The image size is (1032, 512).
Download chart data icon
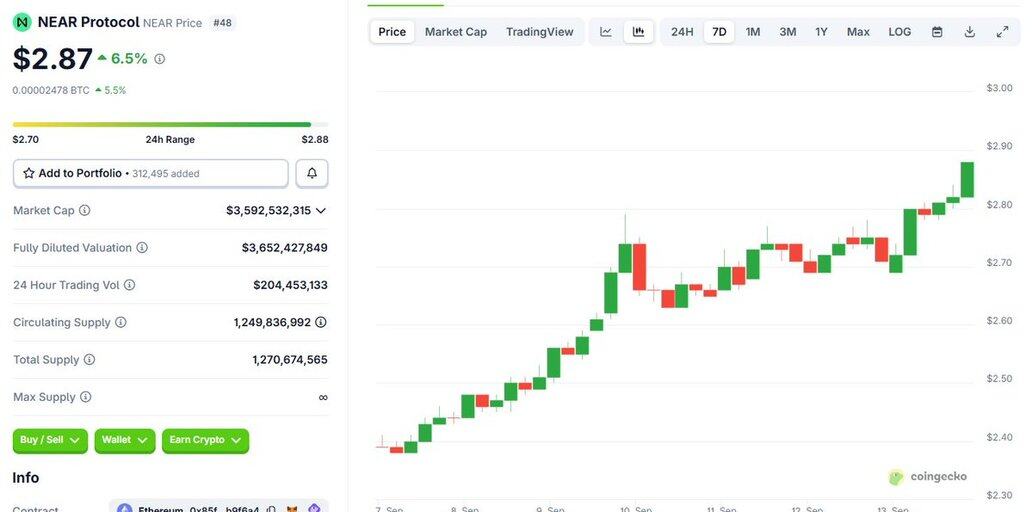pyautogui.click(x=969, y=32)
